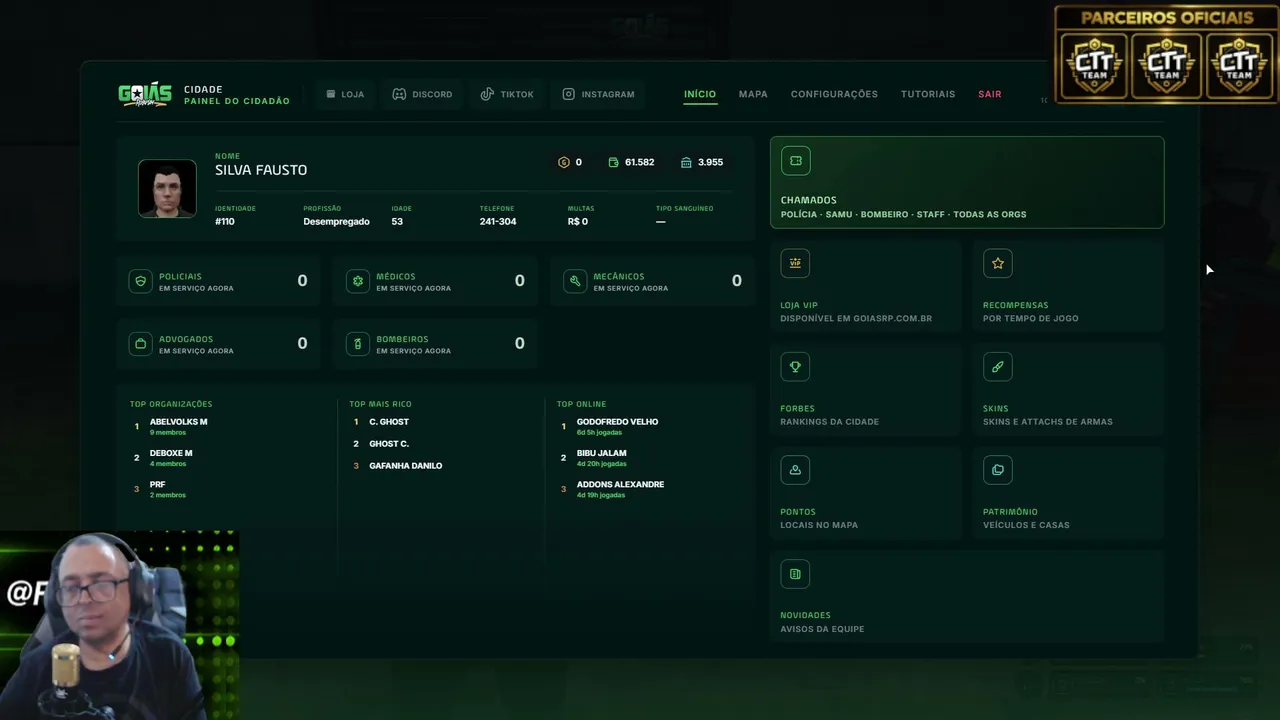Screen dimensions: 1280x720
Task: Click the Advogados briefcase icon
Action: [x=140, y=344]
